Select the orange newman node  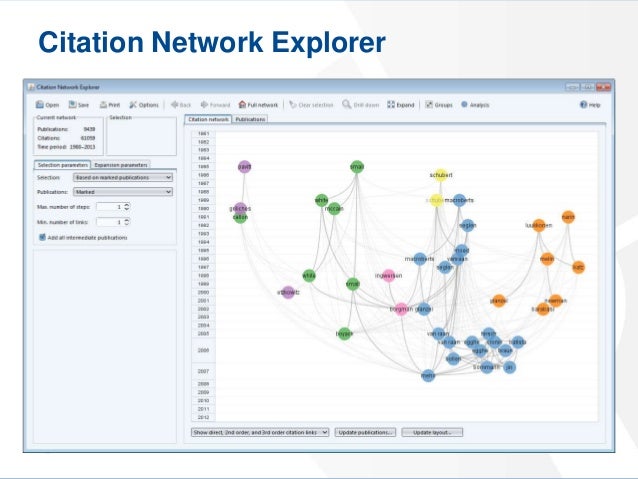click(x=556, y=300)
